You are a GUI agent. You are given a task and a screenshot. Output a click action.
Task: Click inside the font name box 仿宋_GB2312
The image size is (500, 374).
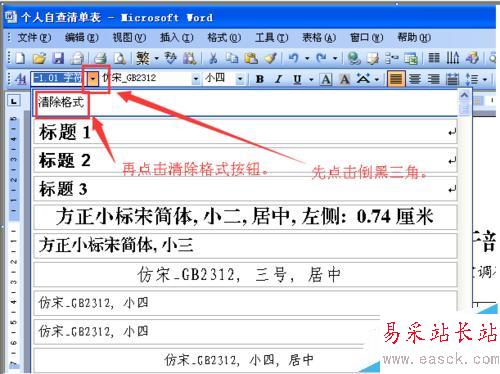(x=146, y=79)
